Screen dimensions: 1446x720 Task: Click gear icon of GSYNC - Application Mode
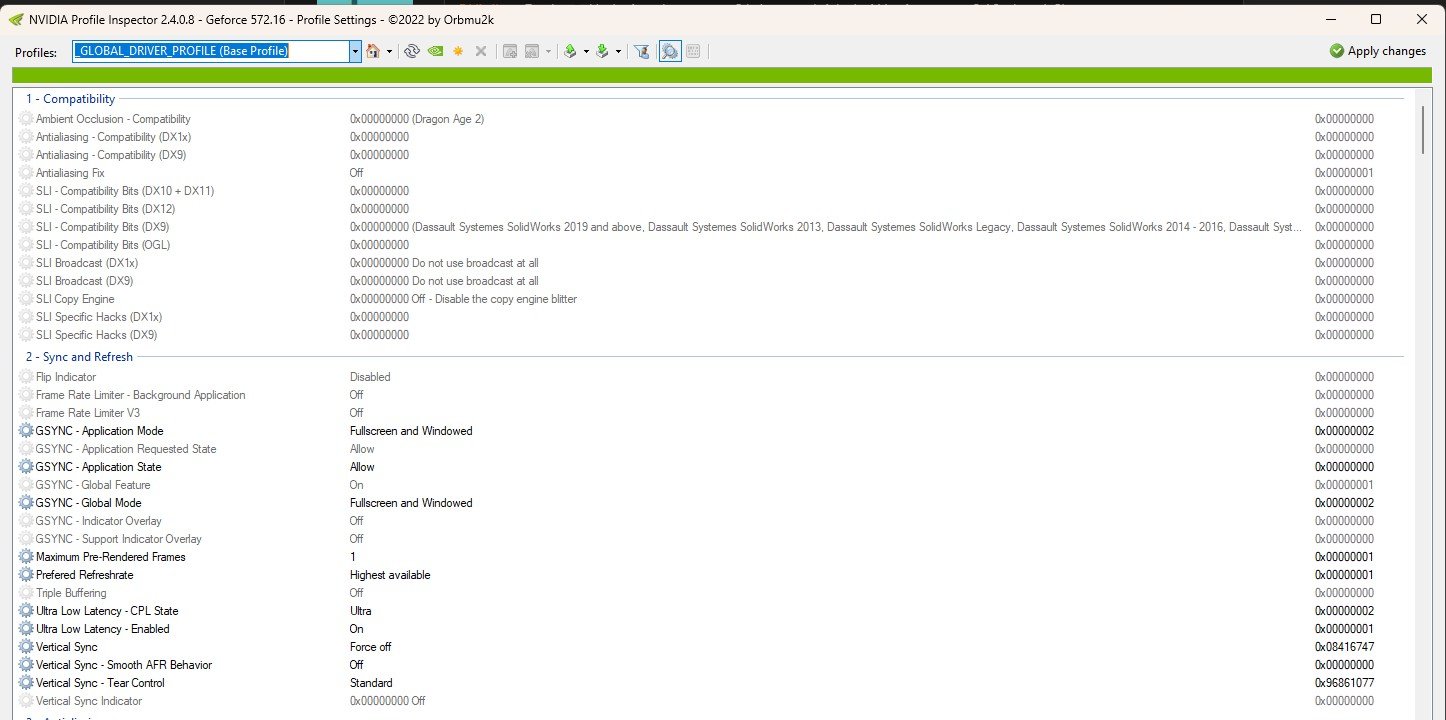tap(26, 431)
